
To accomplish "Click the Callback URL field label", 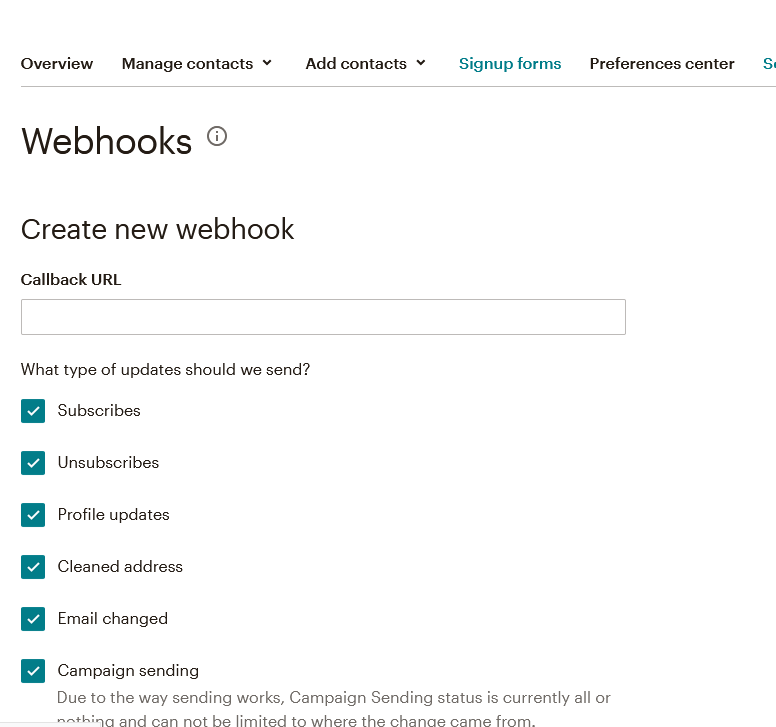I will click(x=71, y=280).
